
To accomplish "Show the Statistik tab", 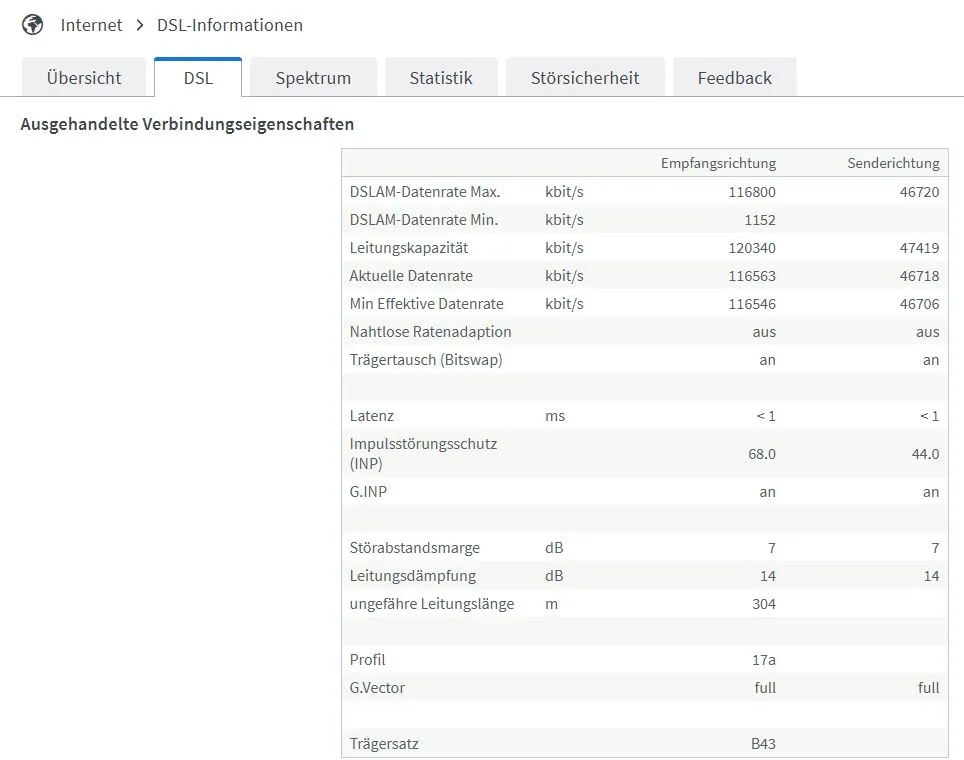I will (x=441, y=78).
